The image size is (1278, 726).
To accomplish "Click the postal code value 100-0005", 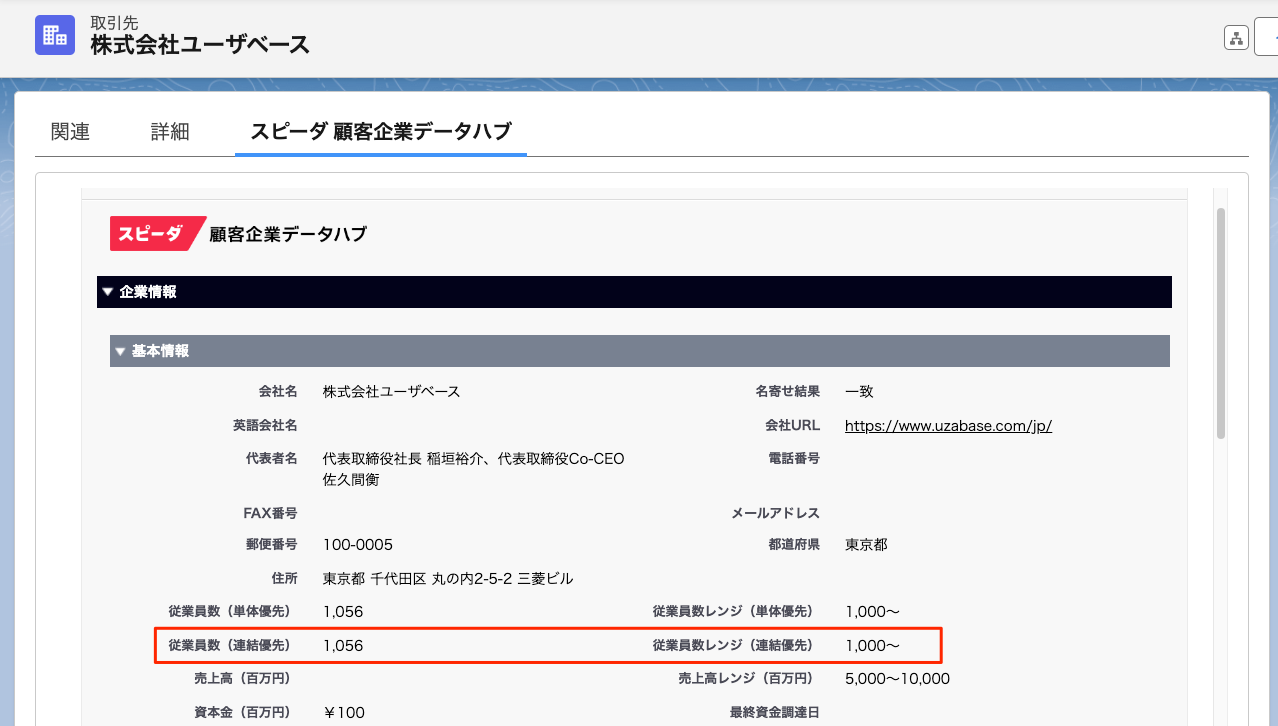I will coord(358,545).
